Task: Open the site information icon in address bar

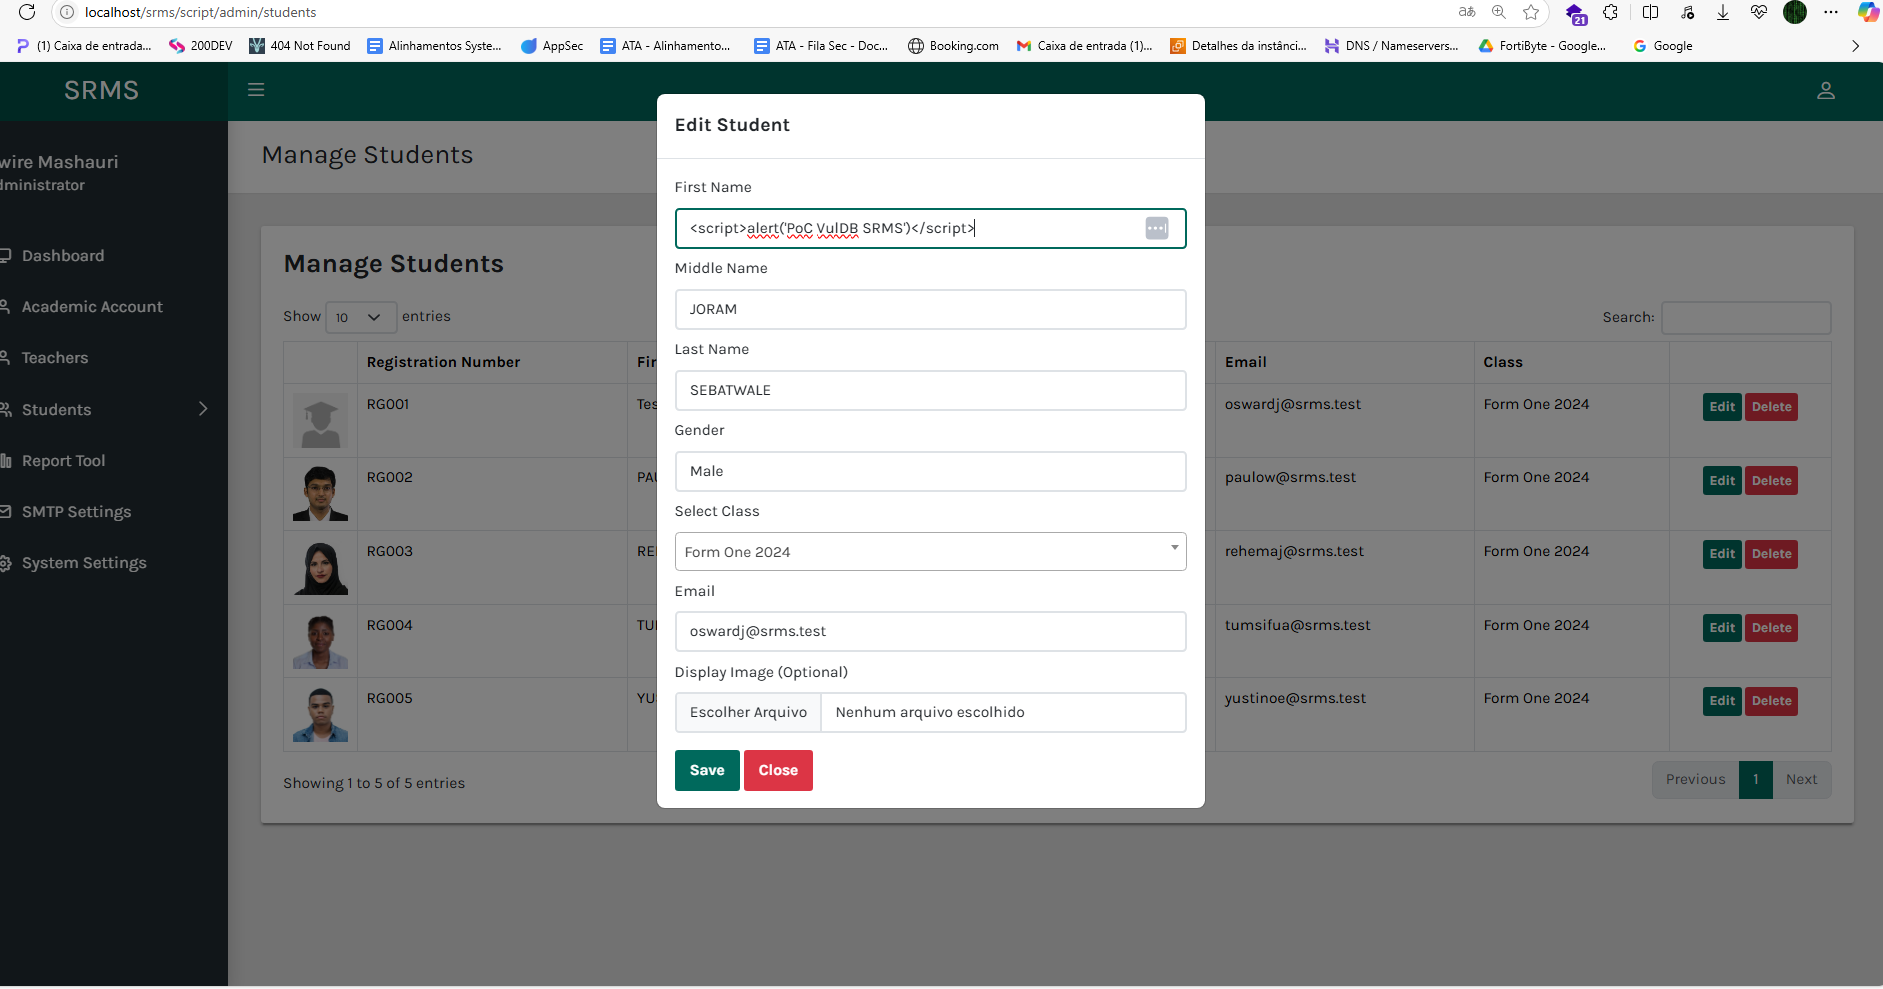Action: pyautogui.click(x=67, y=12)
